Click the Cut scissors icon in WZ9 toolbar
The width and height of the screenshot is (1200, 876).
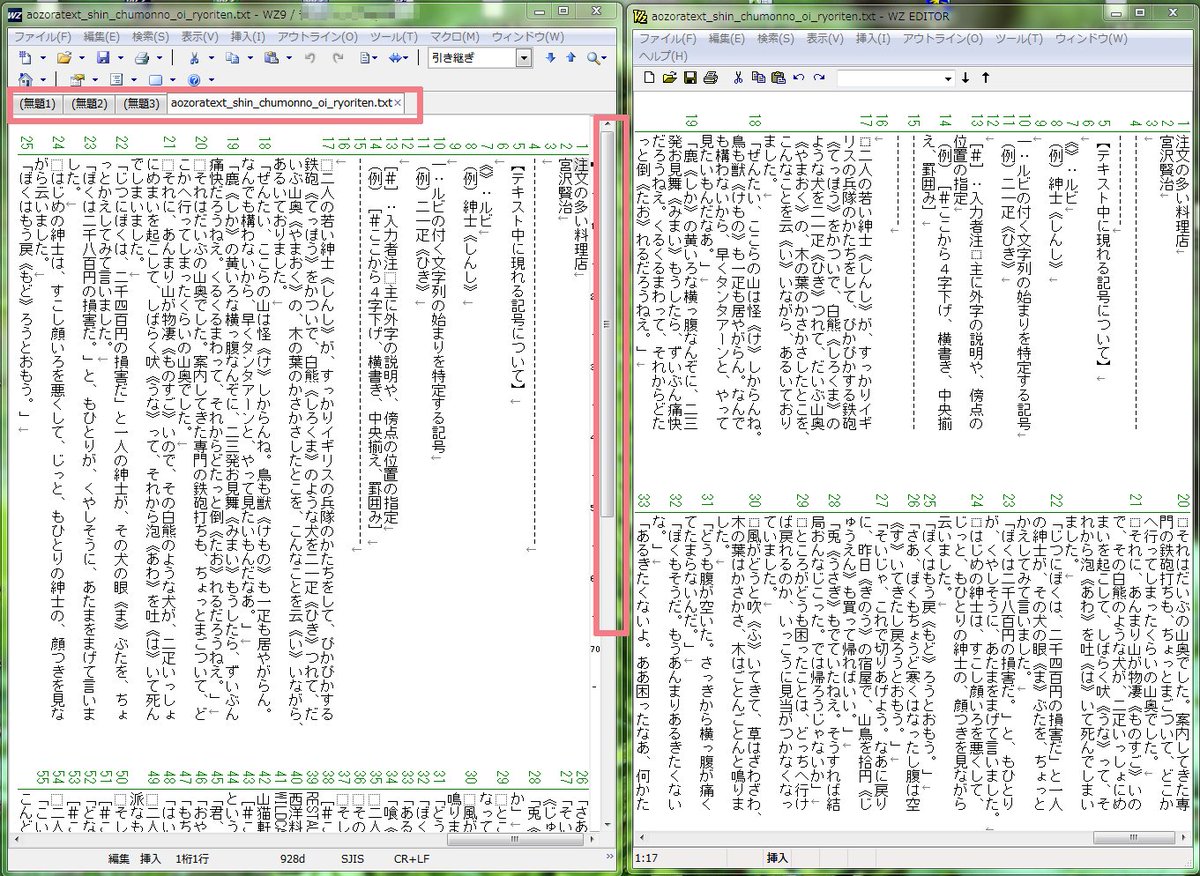coord(194,57)
